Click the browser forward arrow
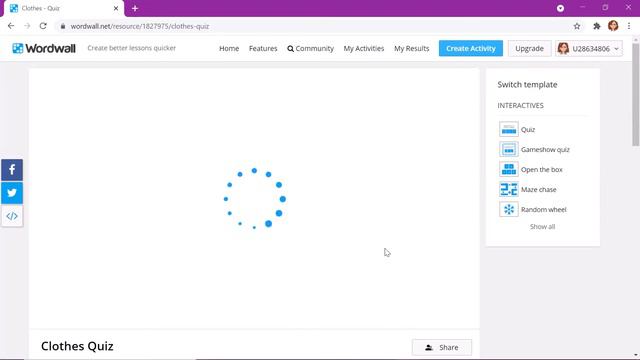Image resolution: width=640 pixels, height=360 pixels. [x=27, y=26]
